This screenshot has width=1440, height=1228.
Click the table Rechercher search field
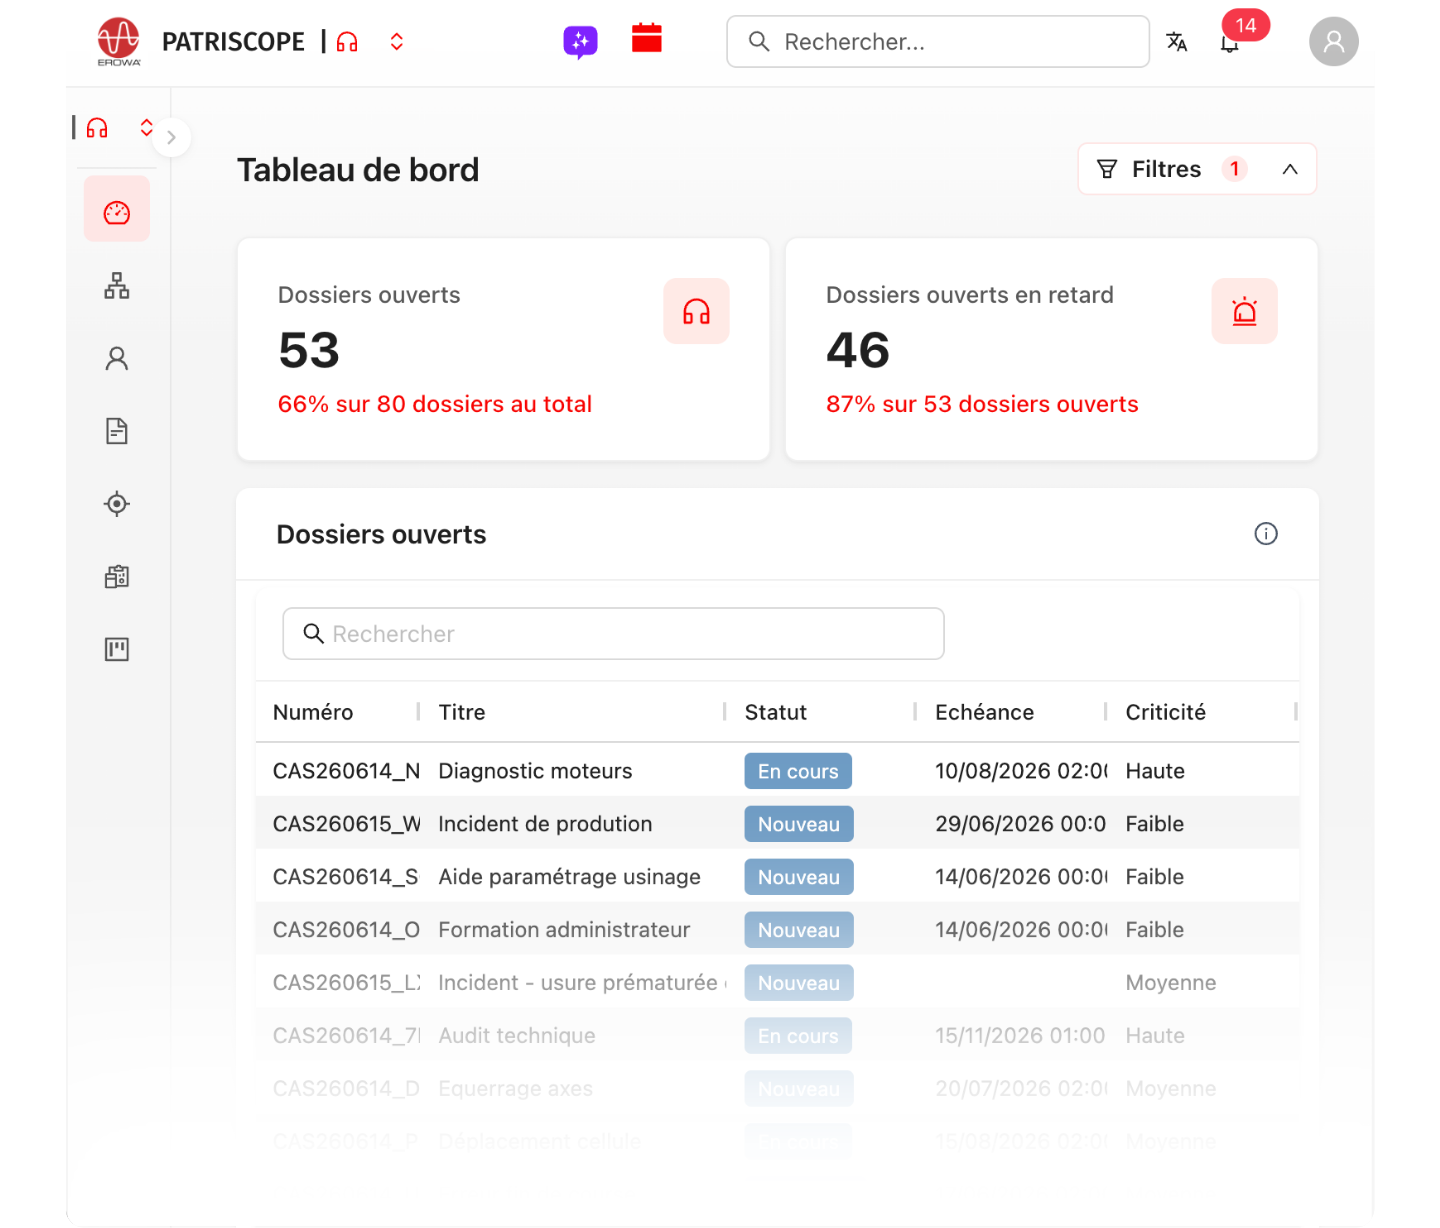tap(613, 634)
